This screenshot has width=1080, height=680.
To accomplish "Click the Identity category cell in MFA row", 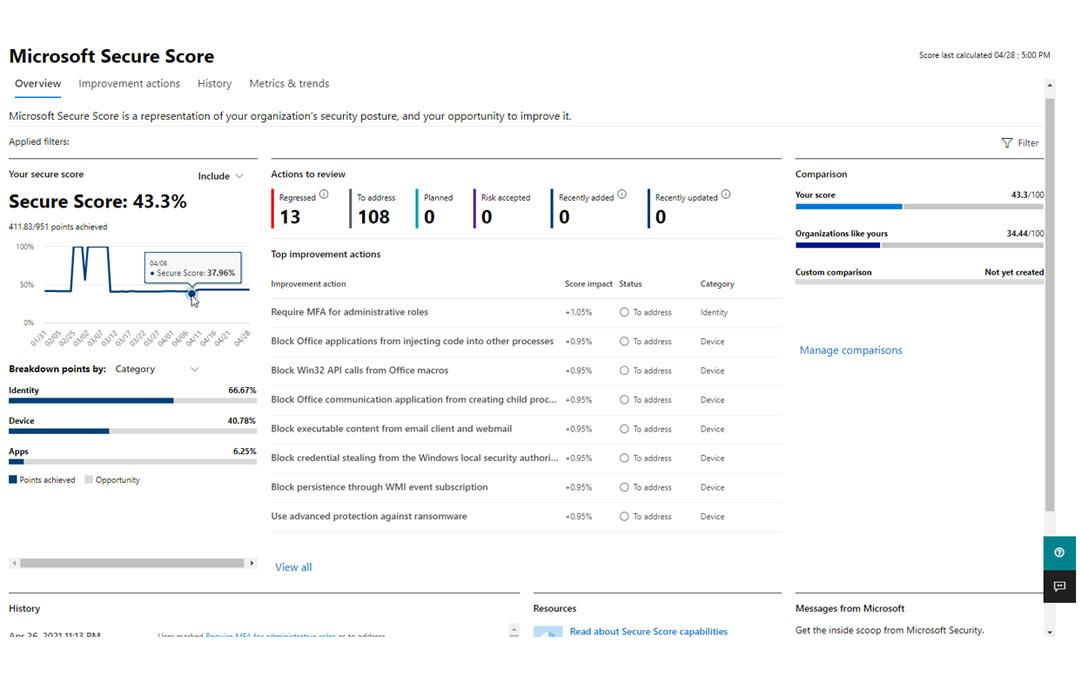I will click(714, 312).
